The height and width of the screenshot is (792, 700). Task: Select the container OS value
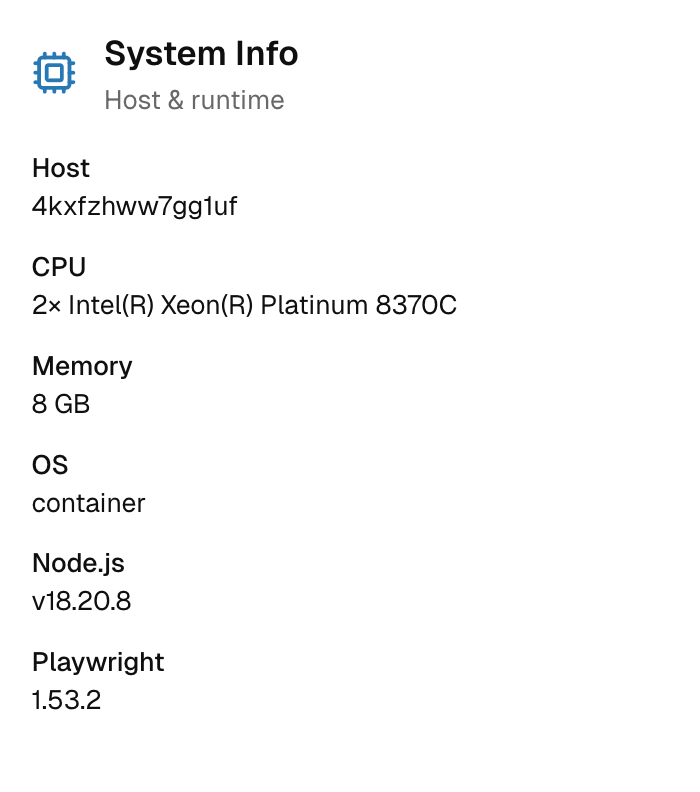click(88, 503)
